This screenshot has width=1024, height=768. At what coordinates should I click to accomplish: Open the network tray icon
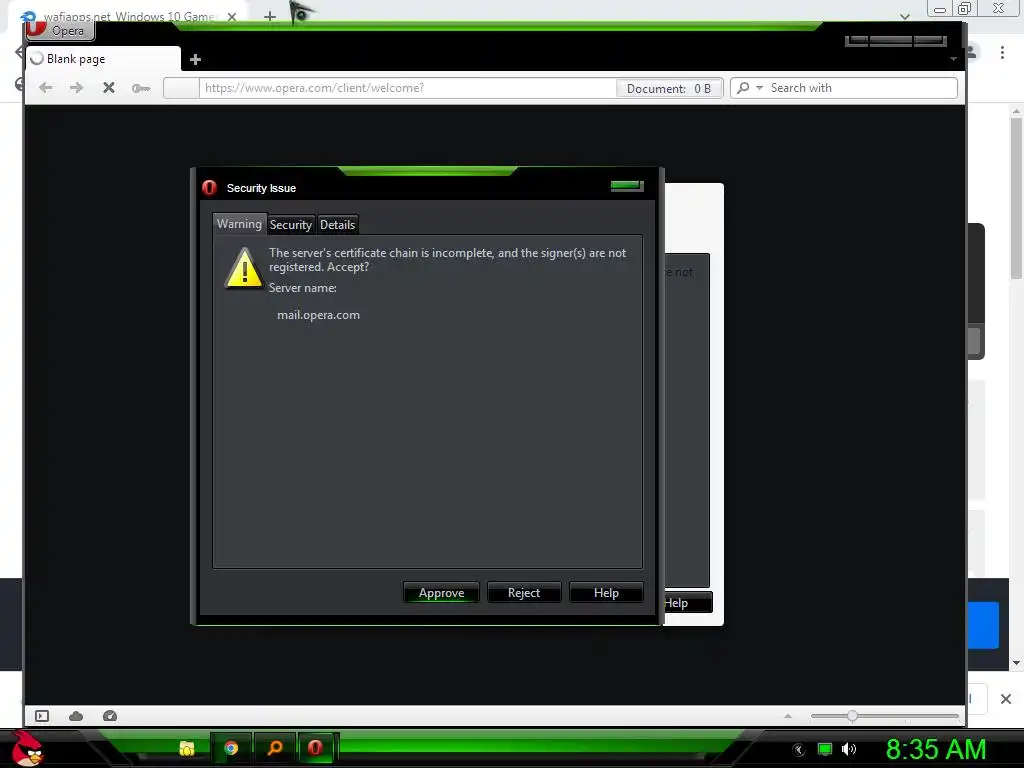click(x=825, y=749)
